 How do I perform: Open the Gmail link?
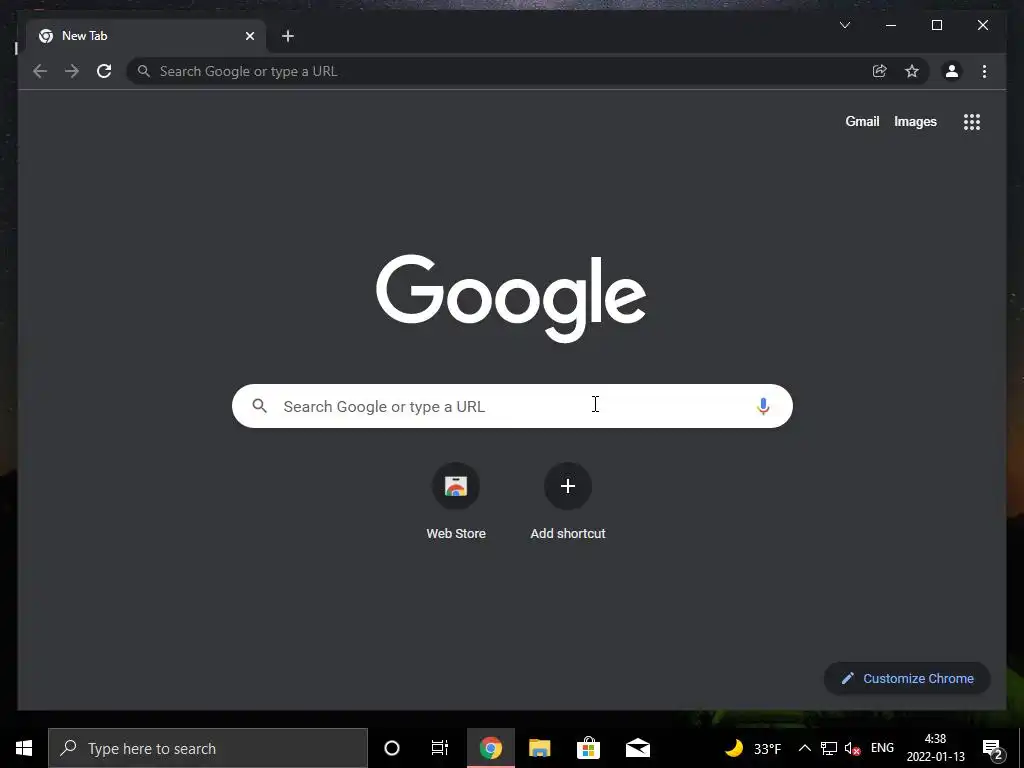pos(862,121)
